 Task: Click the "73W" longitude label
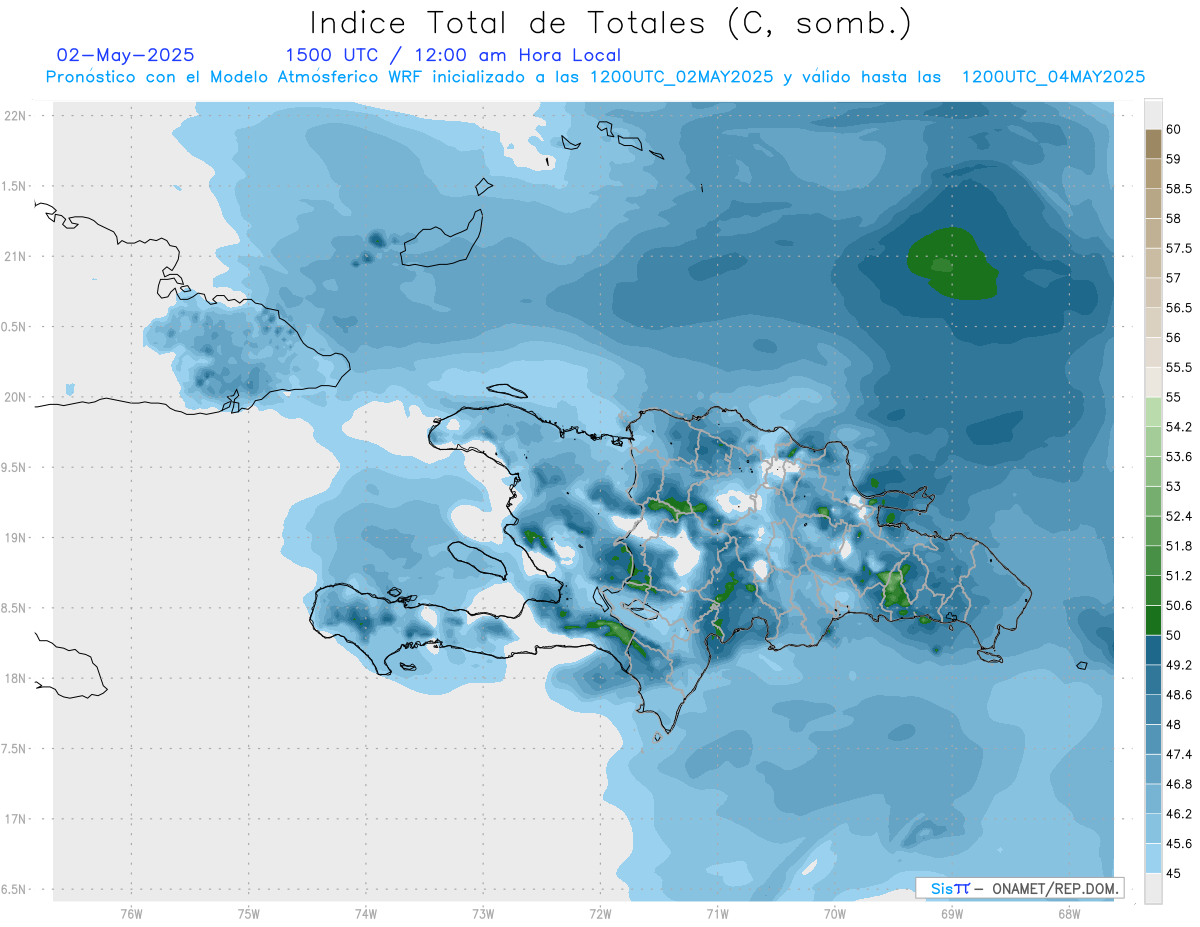pyautogui.click(x=483, y=913)
